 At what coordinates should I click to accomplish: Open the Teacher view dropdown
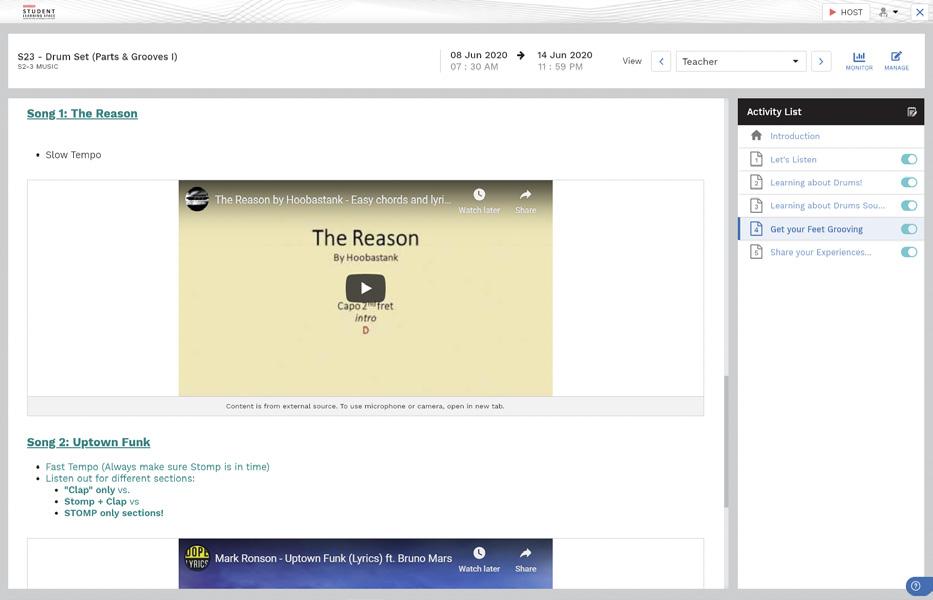coord(741,61)
